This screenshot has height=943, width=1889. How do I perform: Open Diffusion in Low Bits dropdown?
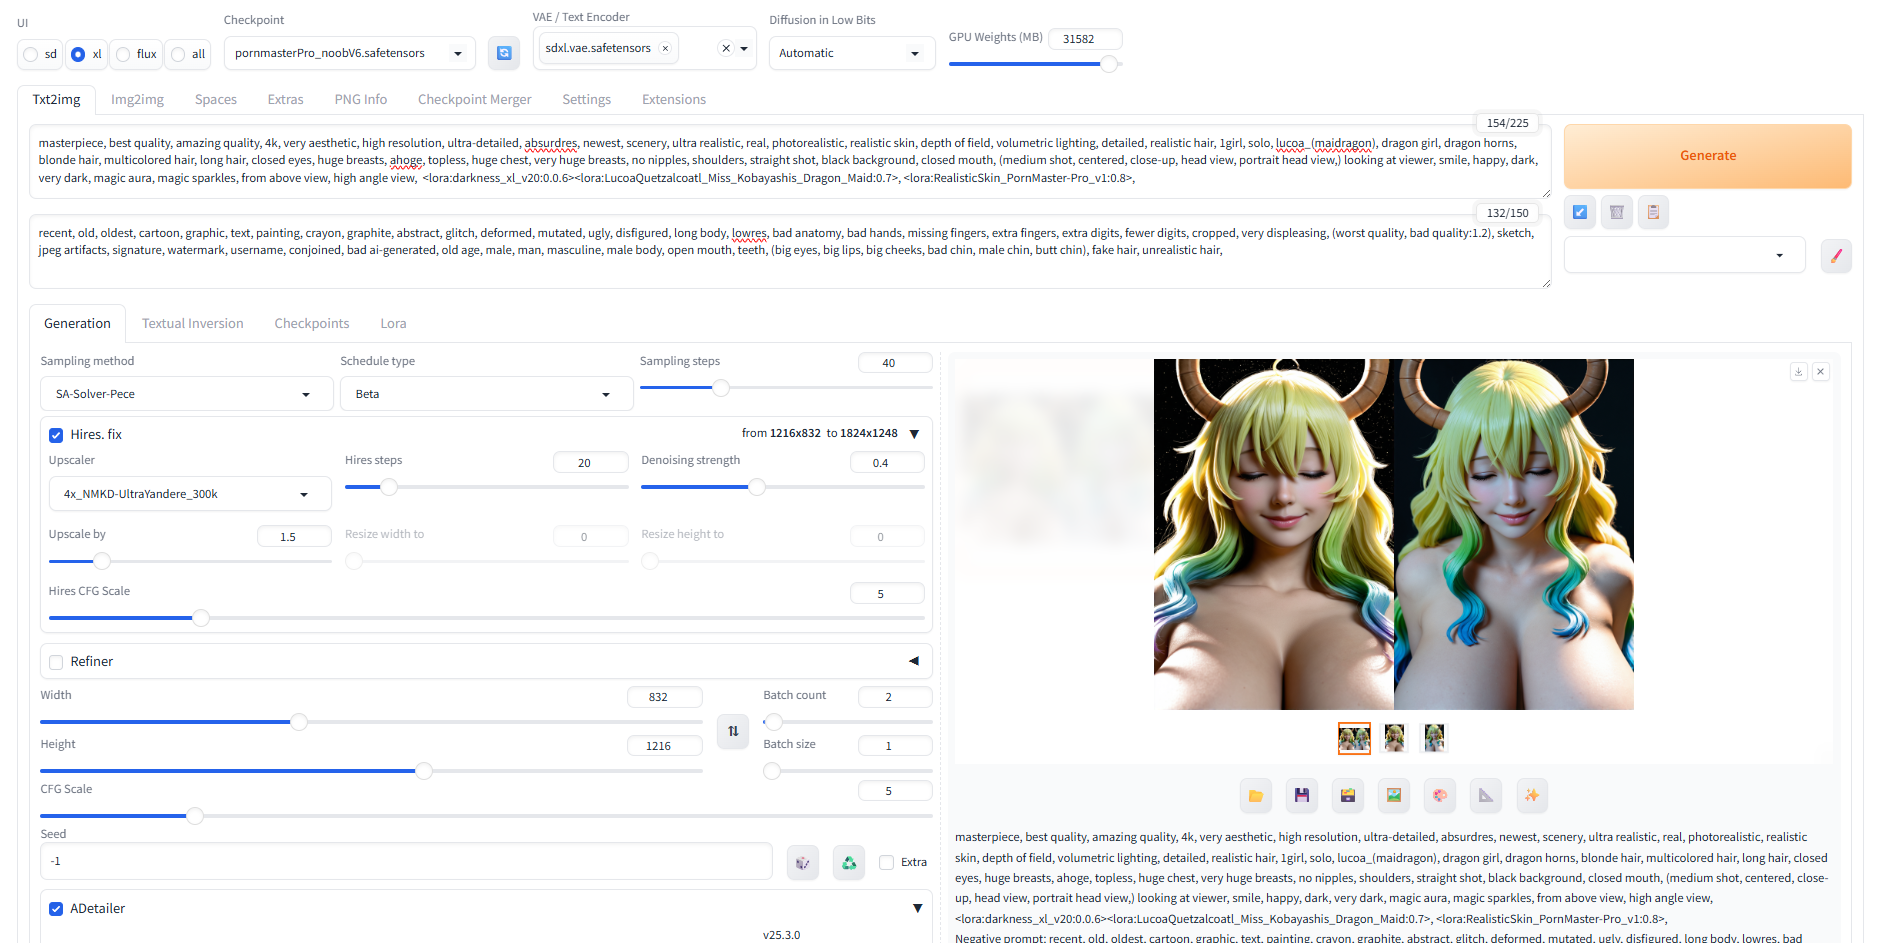(851, 53)
